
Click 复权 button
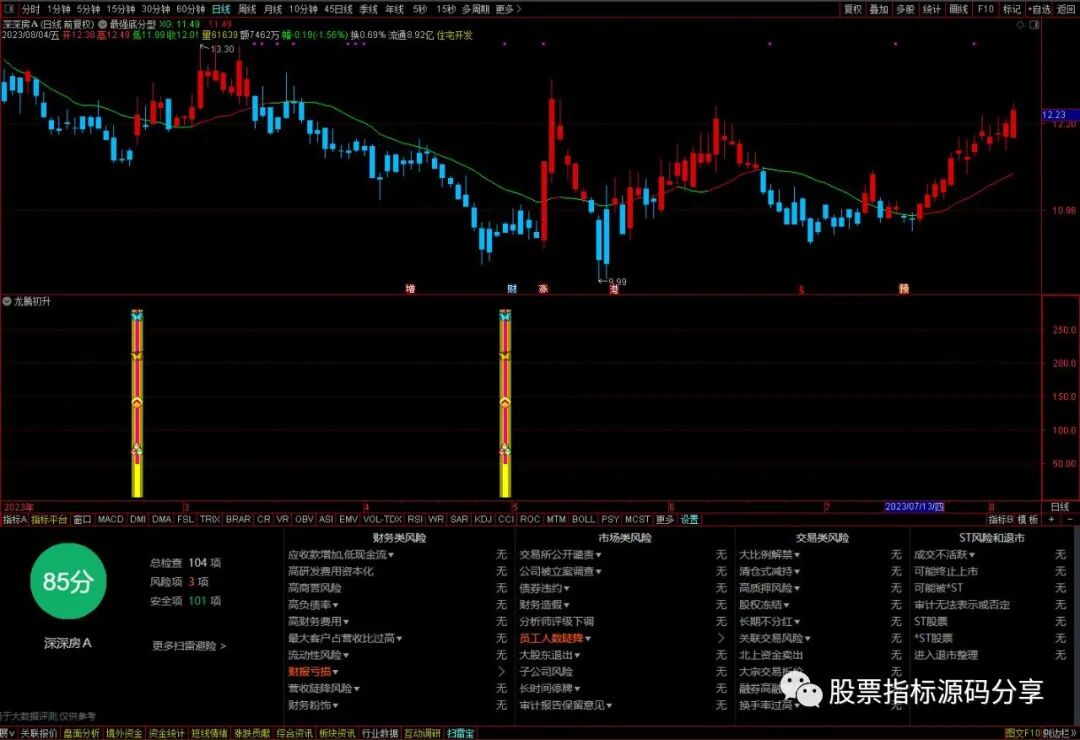click(853, 9)
